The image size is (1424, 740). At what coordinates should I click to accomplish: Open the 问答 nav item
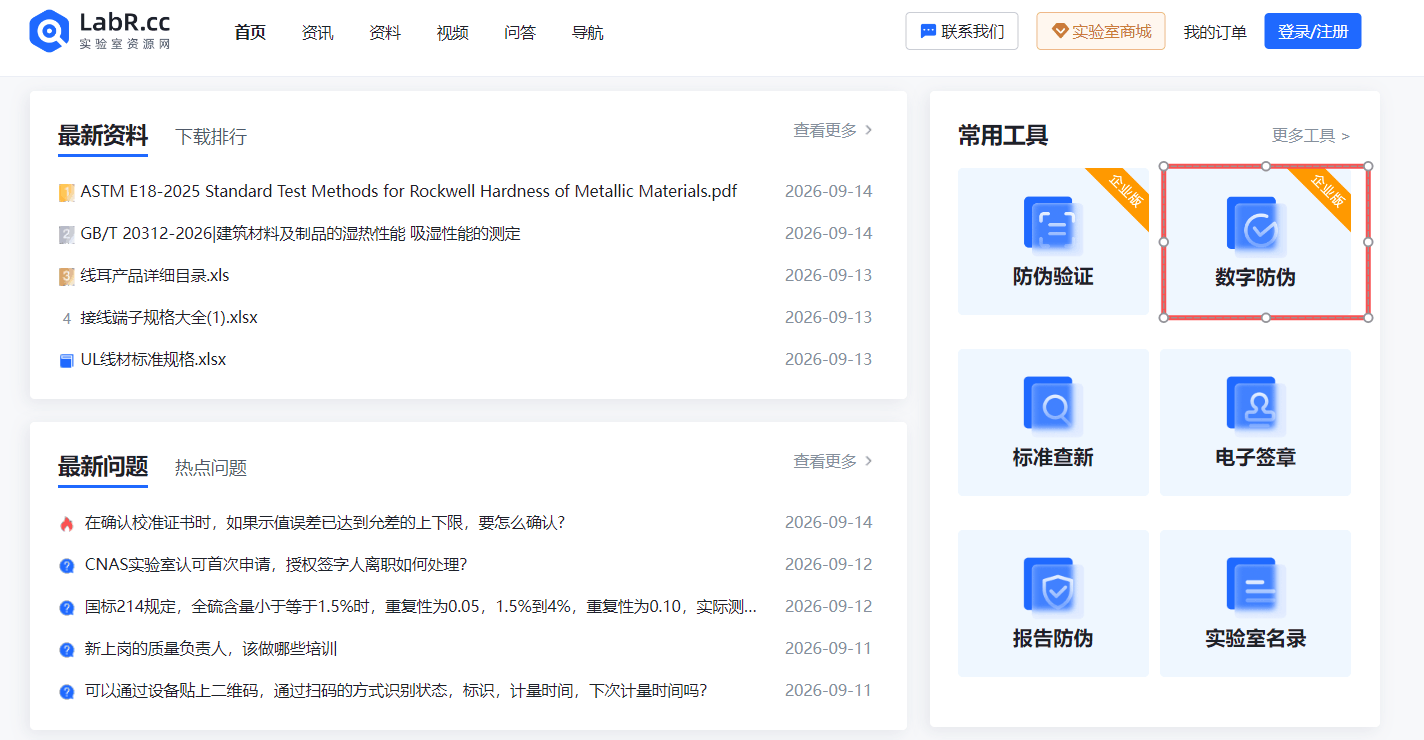tap(520, 32)
